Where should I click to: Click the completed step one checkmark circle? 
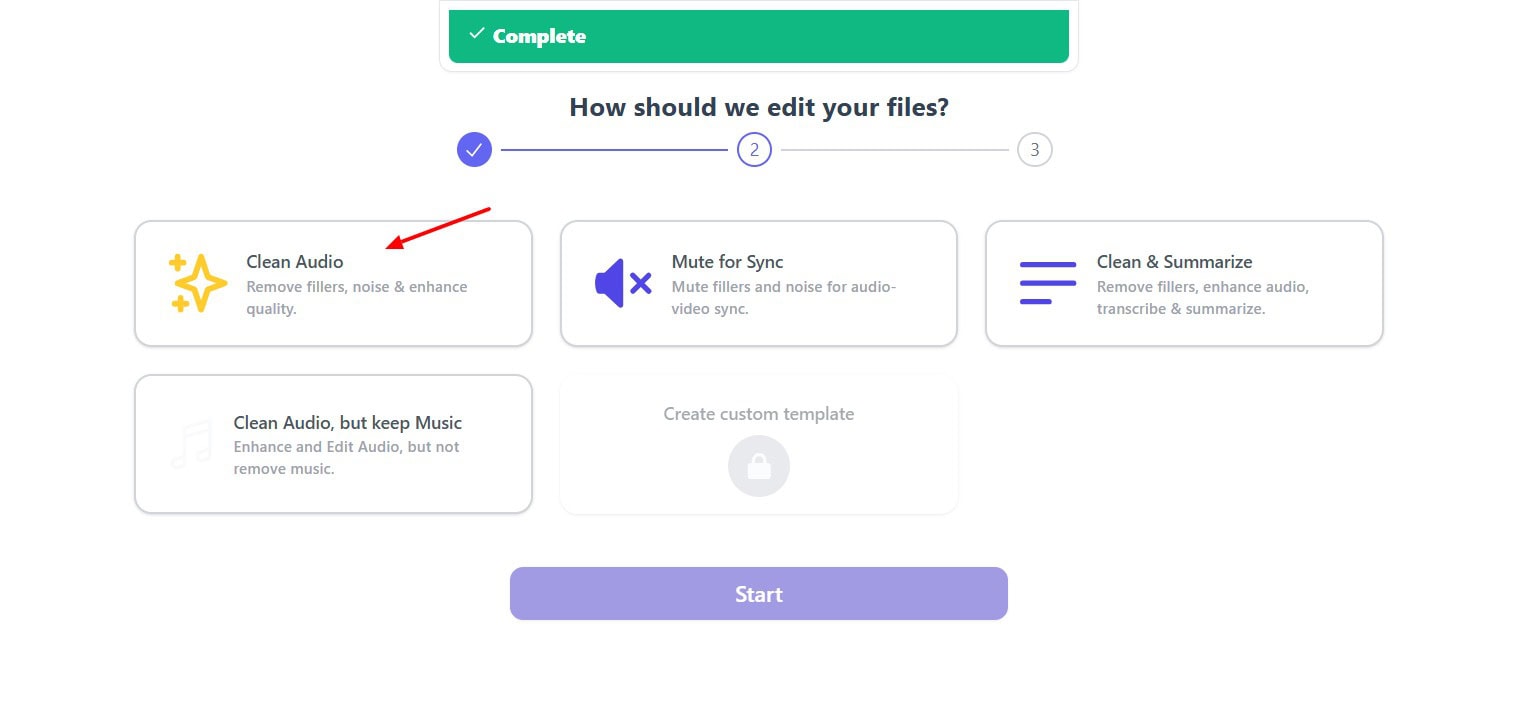(x=474, y=150)
